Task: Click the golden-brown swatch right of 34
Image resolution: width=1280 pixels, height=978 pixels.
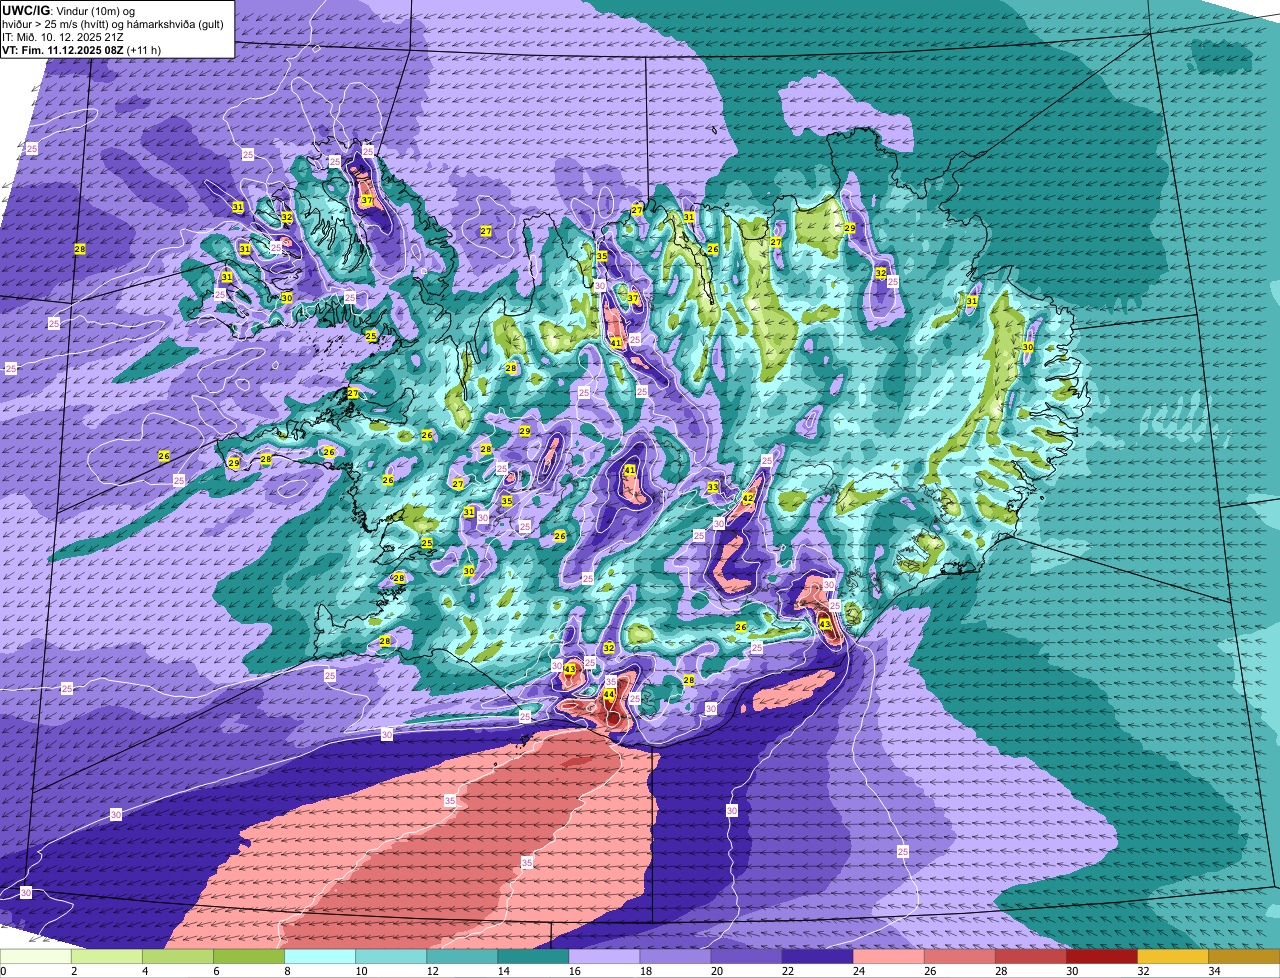Action: (x=1243, y=956)
